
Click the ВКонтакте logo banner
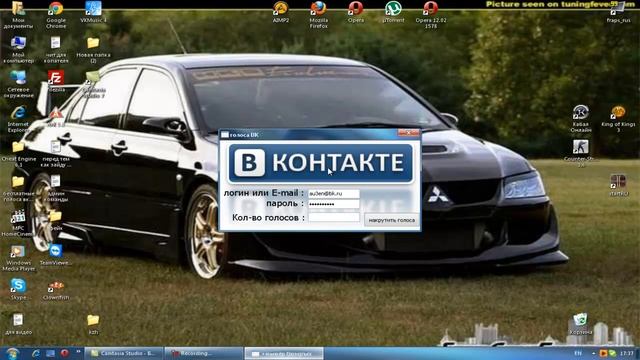320,163
